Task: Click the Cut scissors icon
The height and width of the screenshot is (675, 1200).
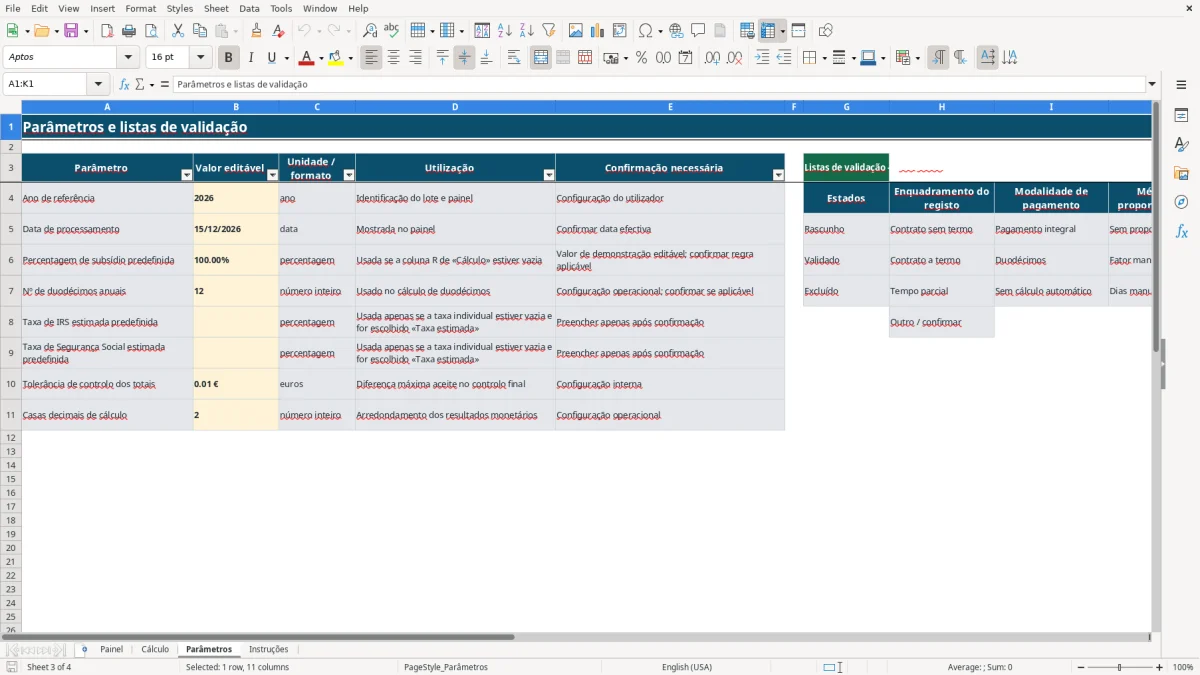Action: [178, 31]
